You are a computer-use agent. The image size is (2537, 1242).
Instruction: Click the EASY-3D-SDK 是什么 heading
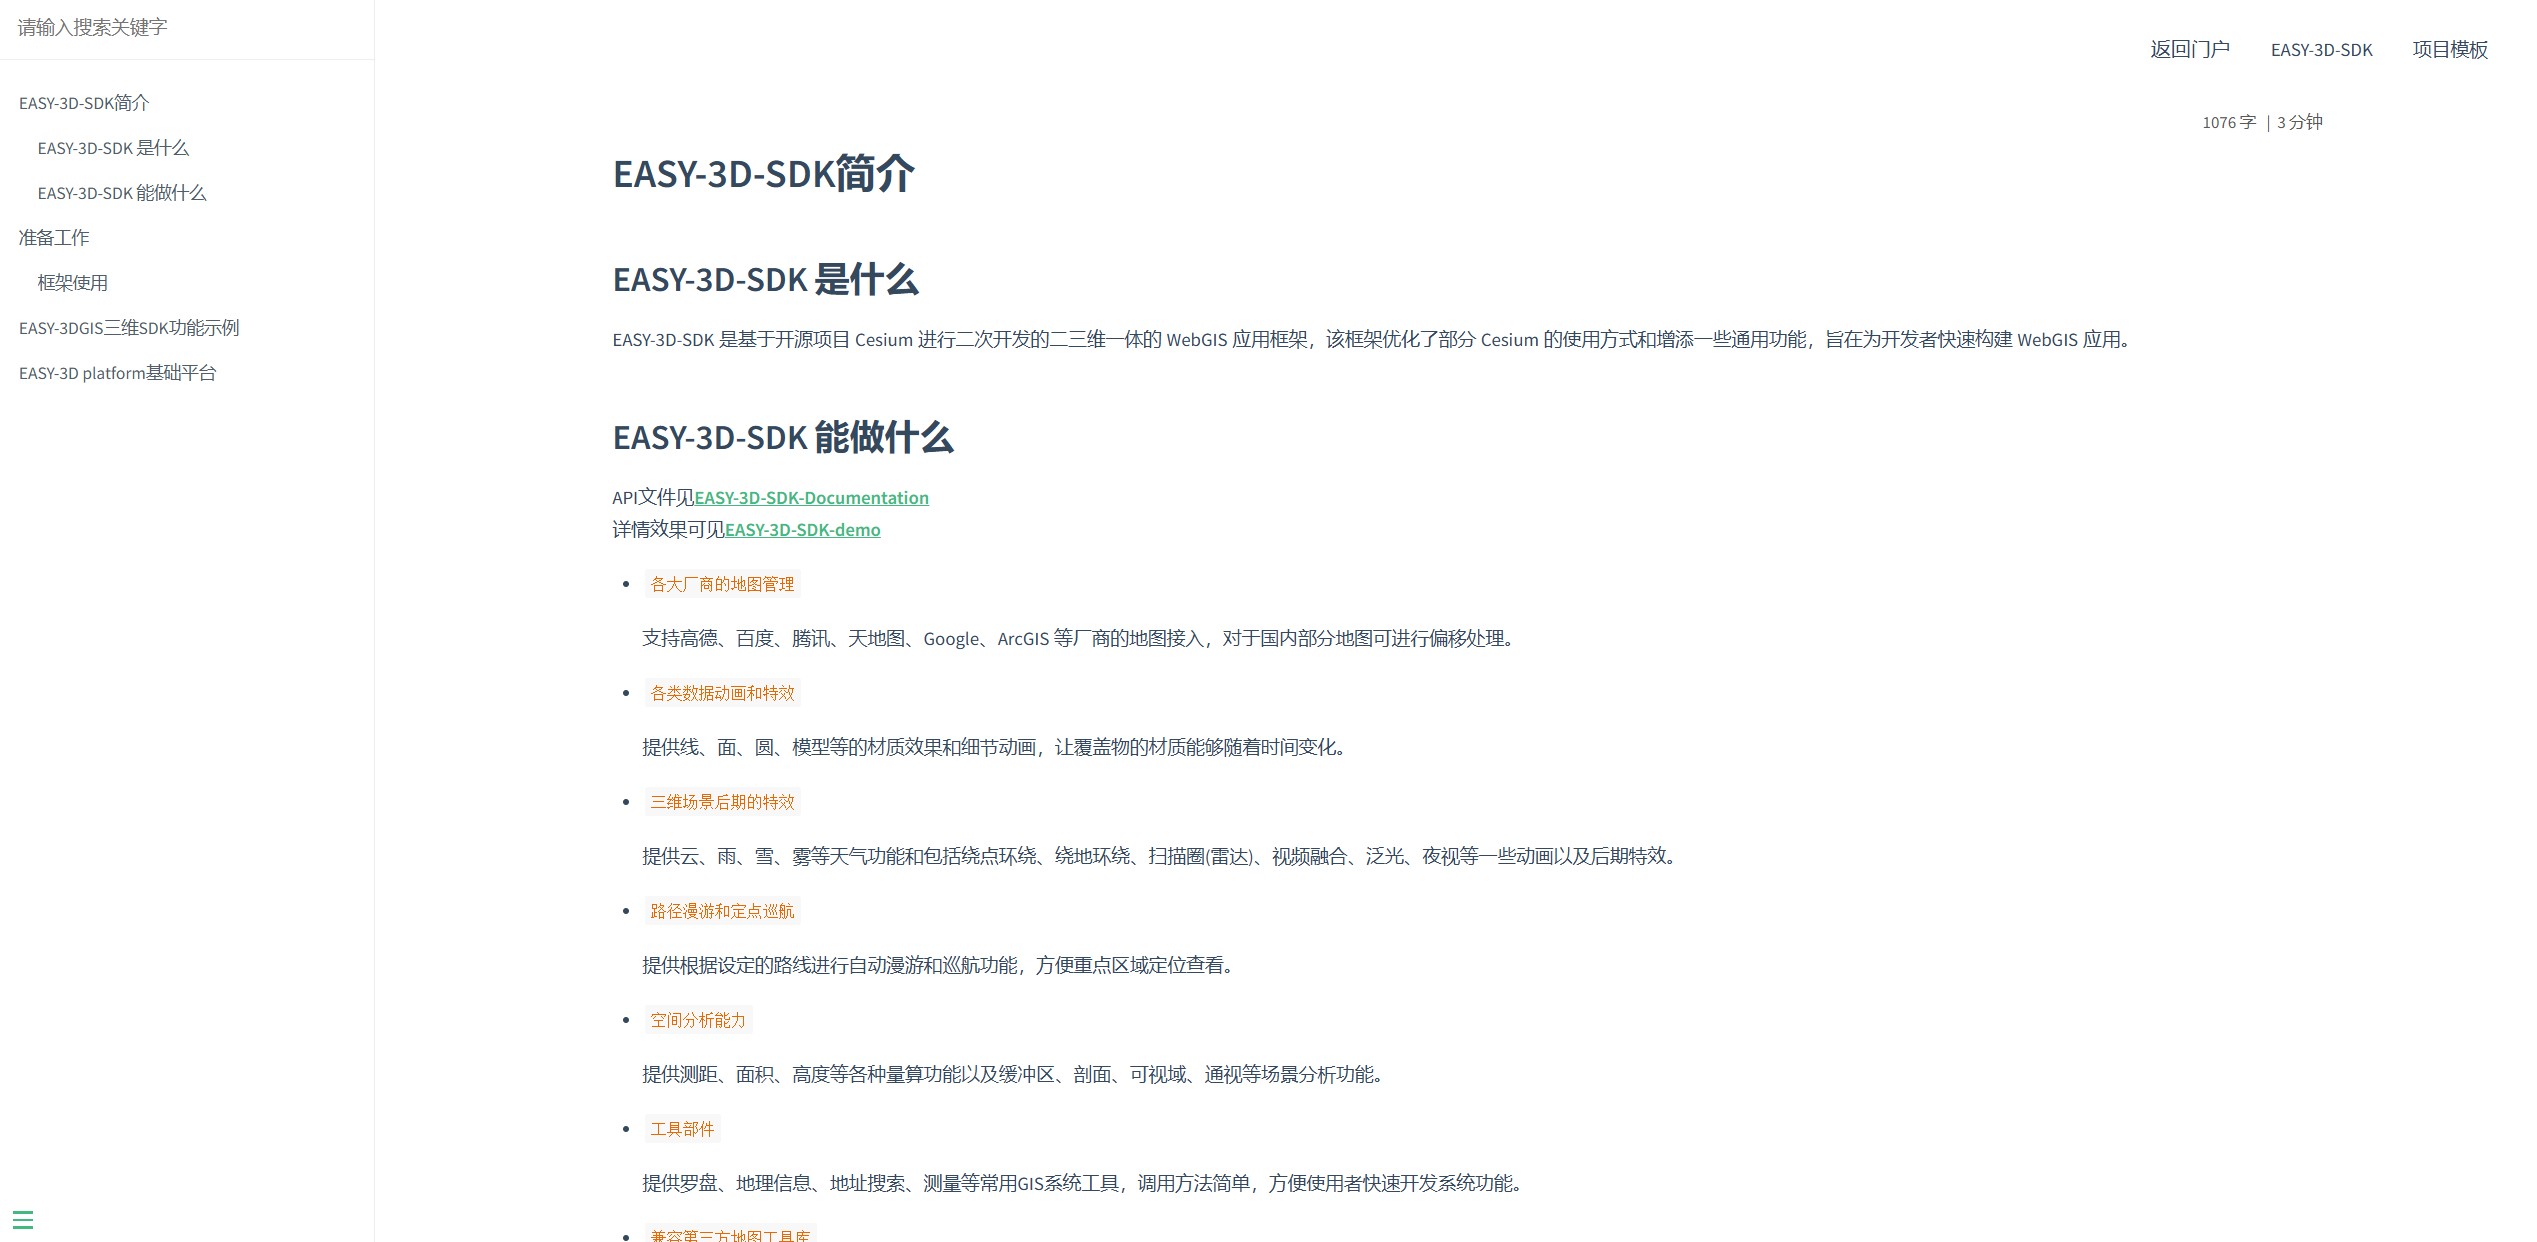point(765,279)
